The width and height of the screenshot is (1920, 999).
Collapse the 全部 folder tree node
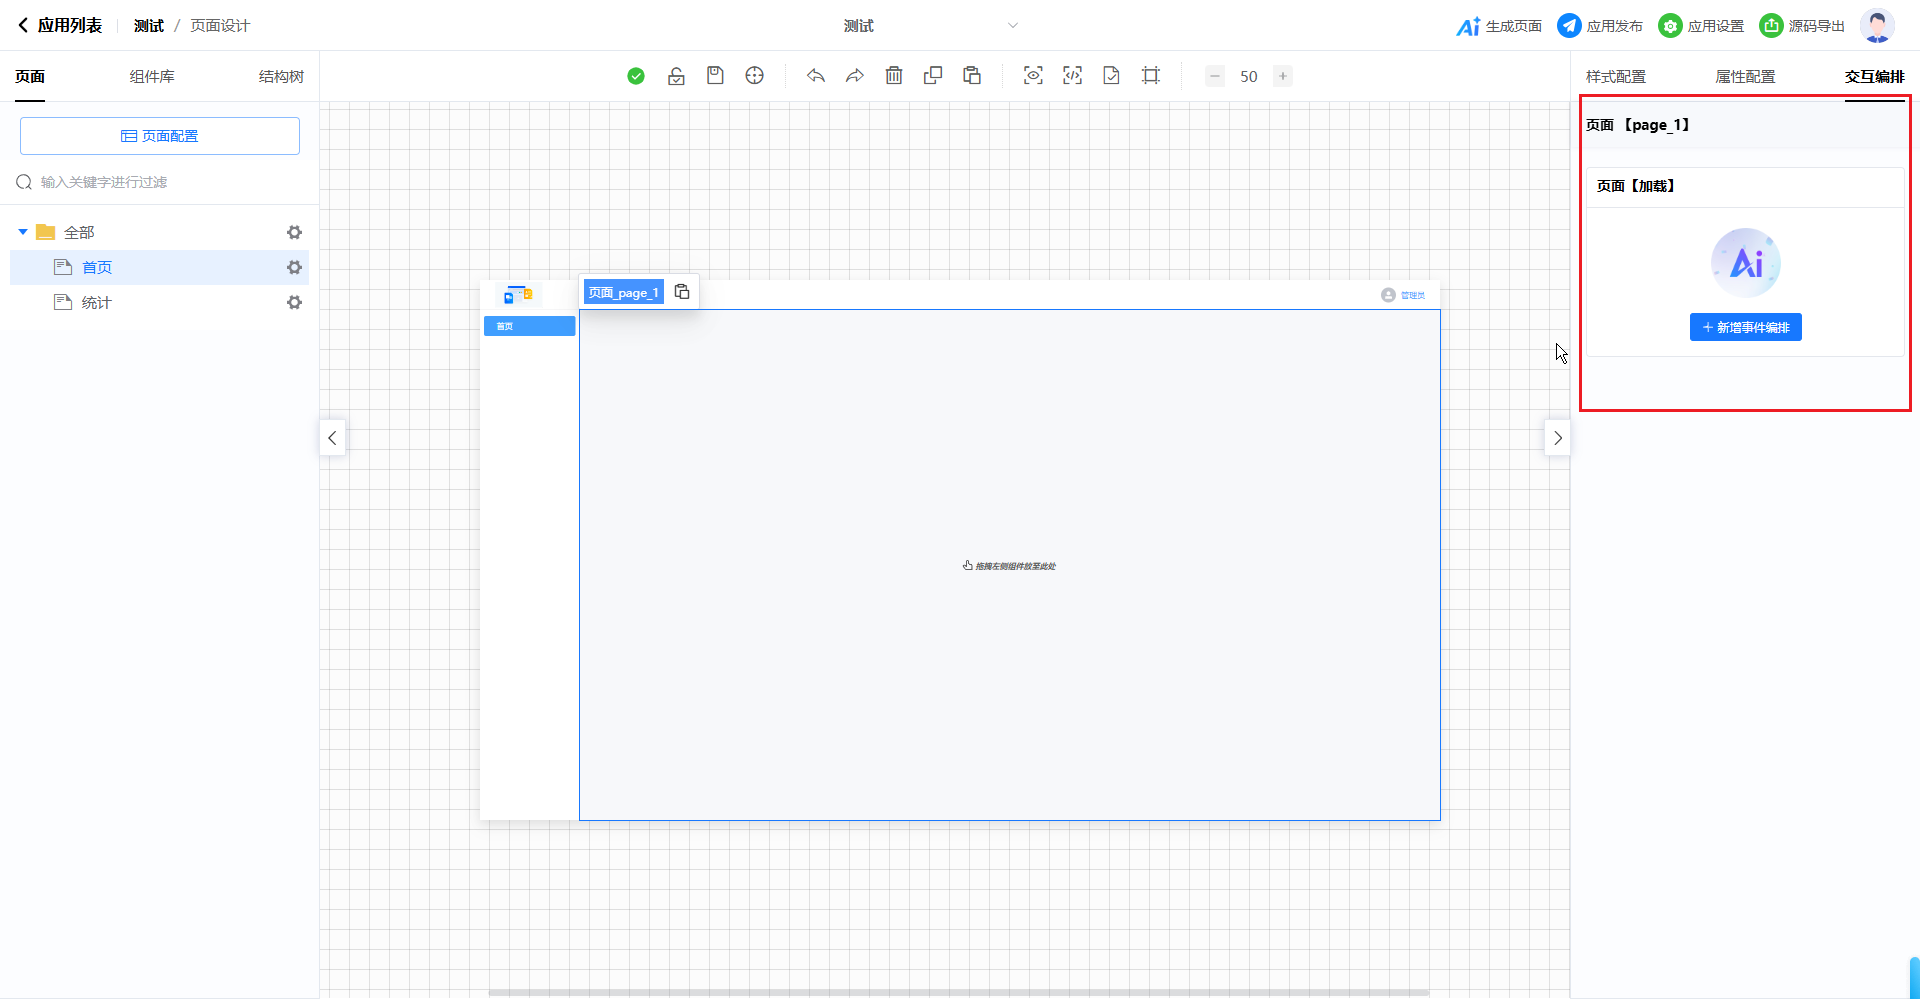pyautogui.click(x=23, y=232)
